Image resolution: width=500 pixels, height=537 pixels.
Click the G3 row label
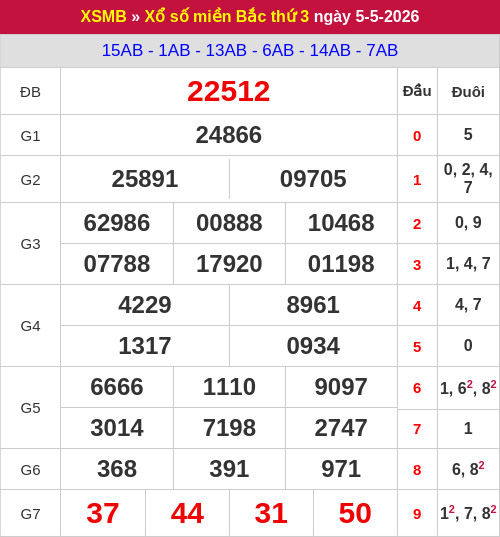(30, 244)
